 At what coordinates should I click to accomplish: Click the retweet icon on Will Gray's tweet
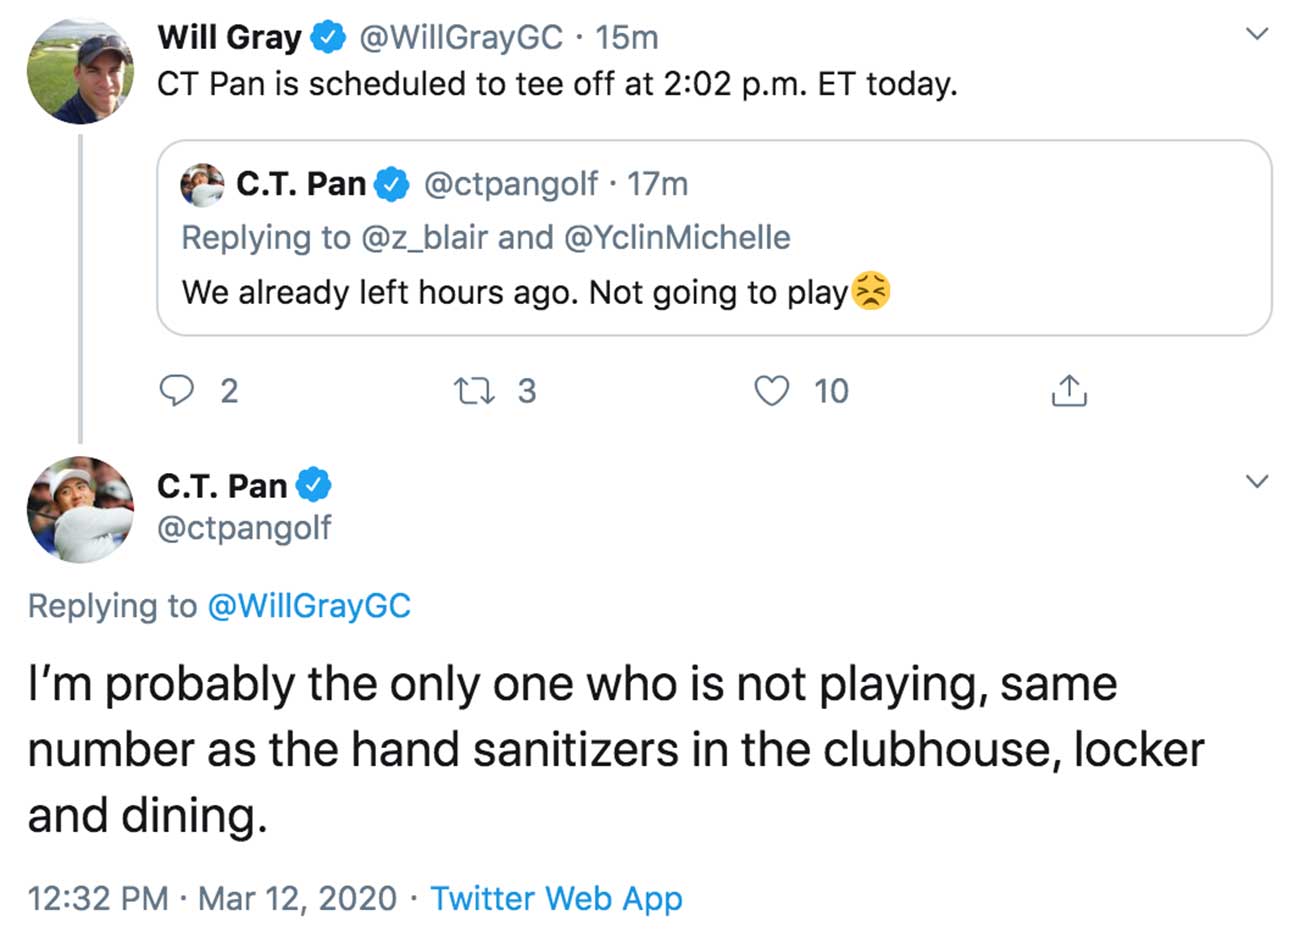473,390
